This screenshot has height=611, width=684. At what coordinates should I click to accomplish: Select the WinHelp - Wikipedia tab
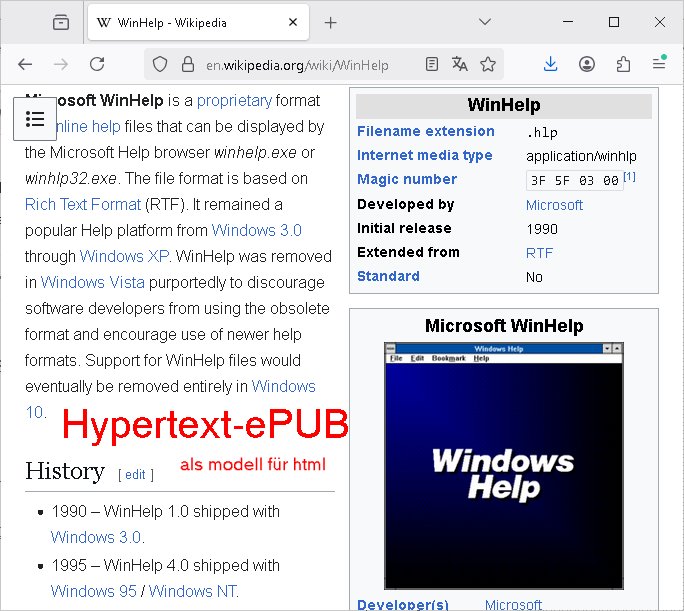pos(185,22)
